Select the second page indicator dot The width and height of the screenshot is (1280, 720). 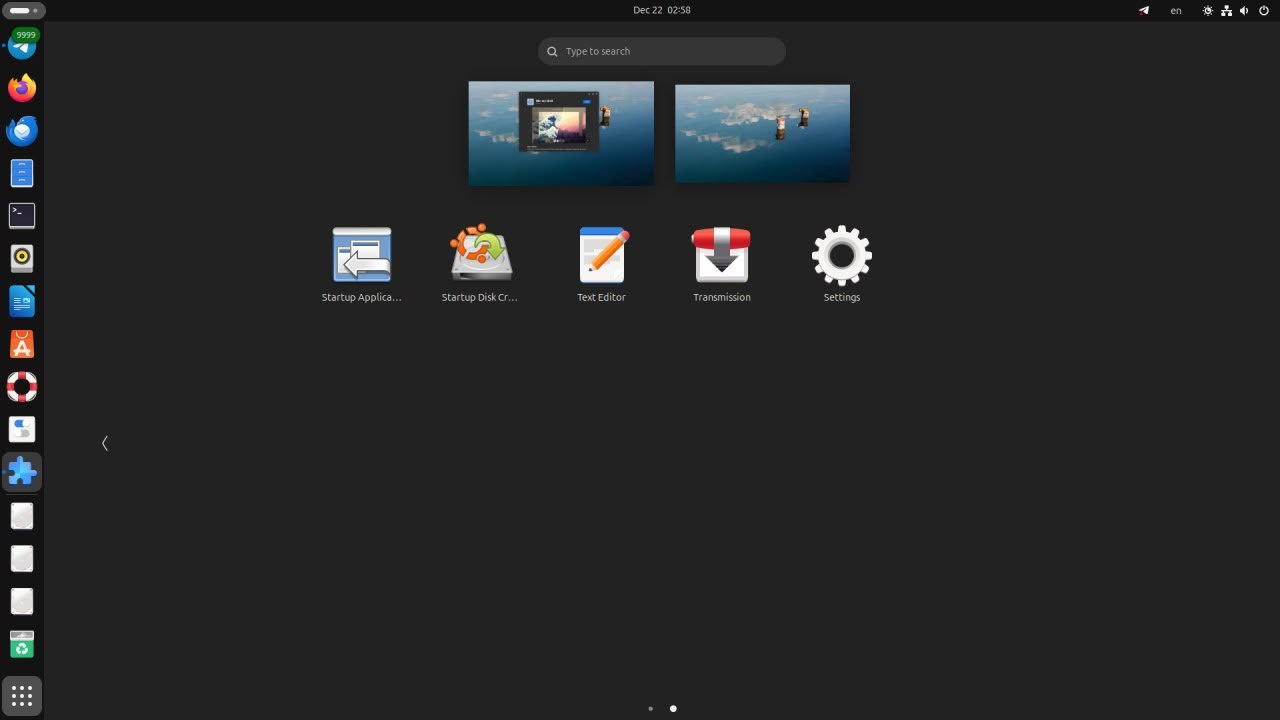click(x=673, y=708)
